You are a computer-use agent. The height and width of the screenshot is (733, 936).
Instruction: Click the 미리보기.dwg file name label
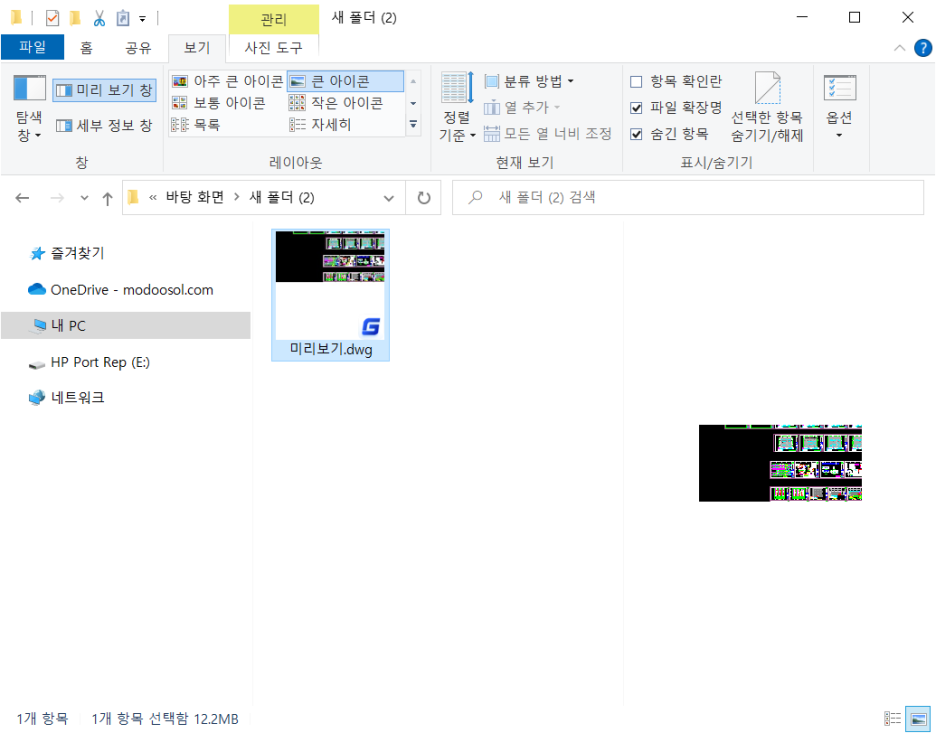click(x=331, y=349)
